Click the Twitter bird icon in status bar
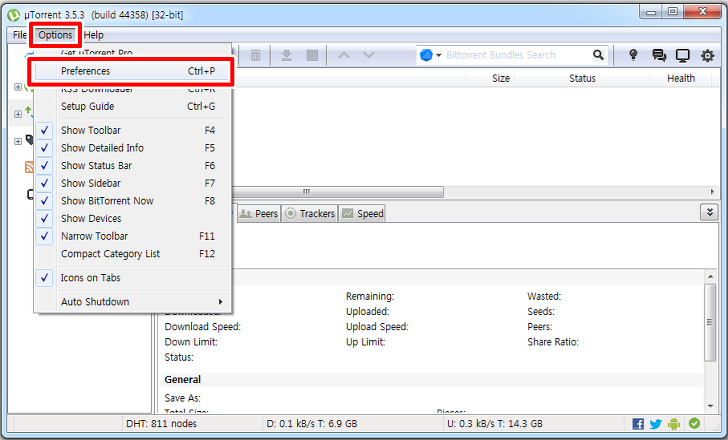 click(656, 424)
